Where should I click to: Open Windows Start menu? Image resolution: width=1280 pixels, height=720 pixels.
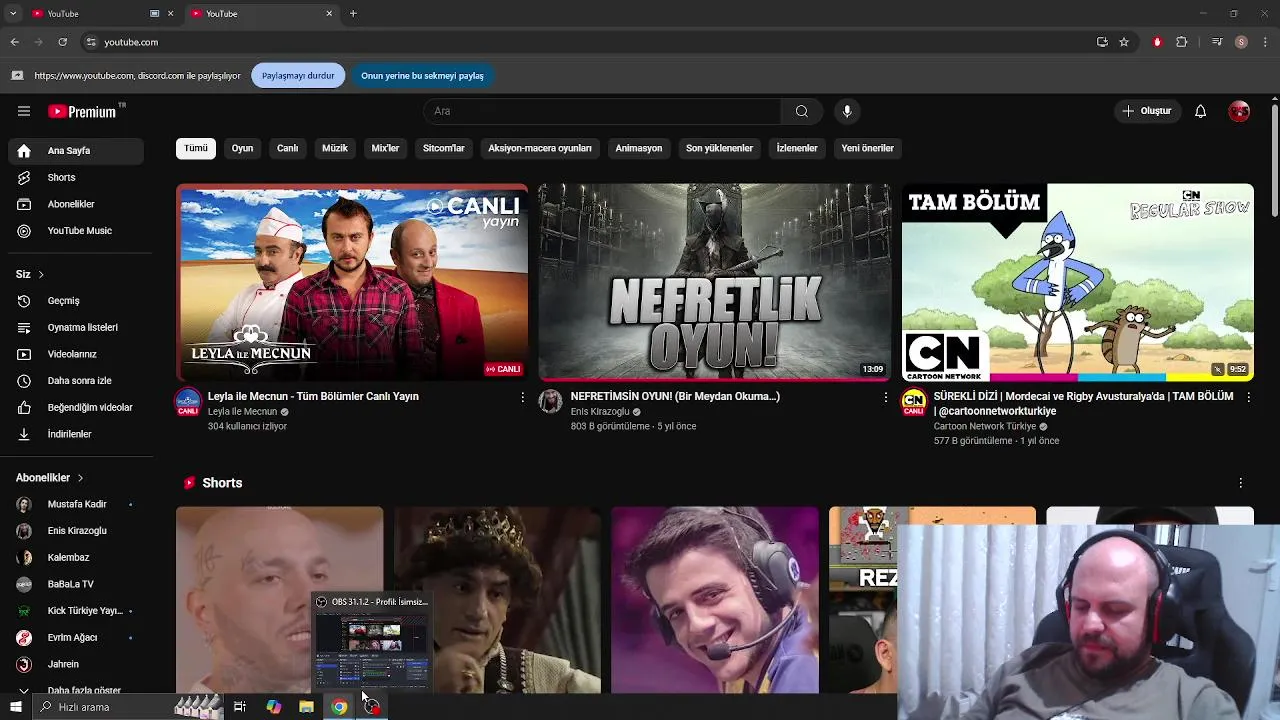point(15,707)
